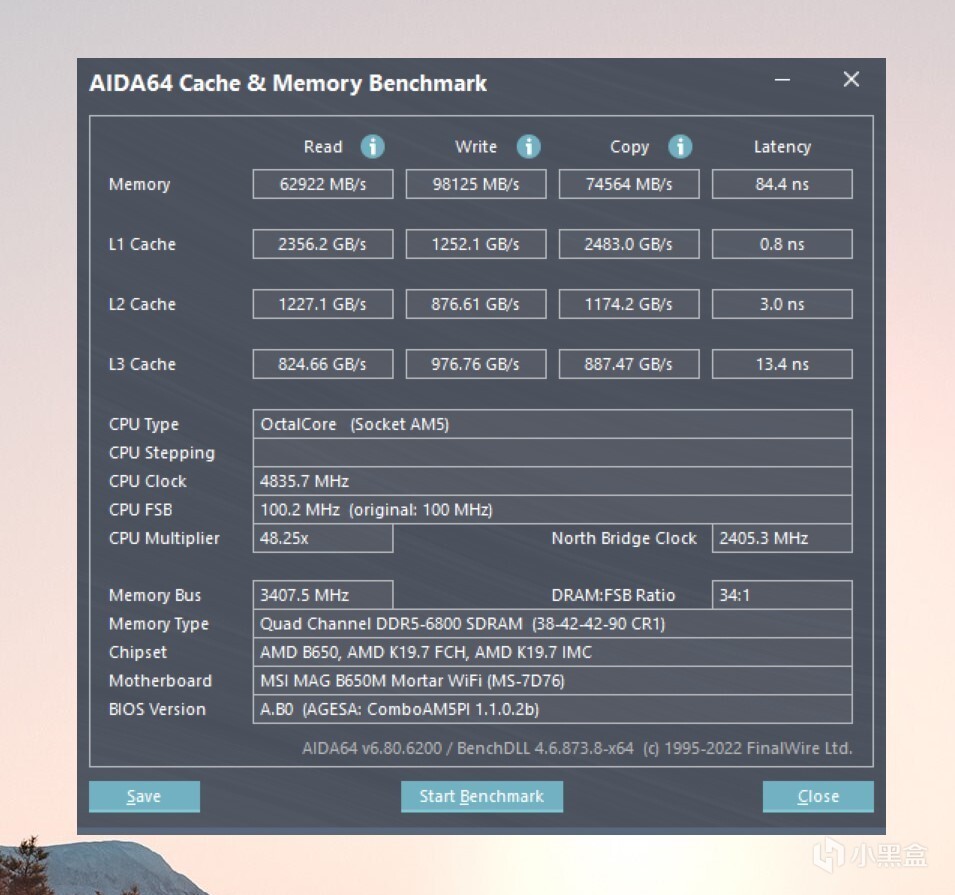Click the Latency column header
Viewport: 955px width, 895px height.
[782, 147]
